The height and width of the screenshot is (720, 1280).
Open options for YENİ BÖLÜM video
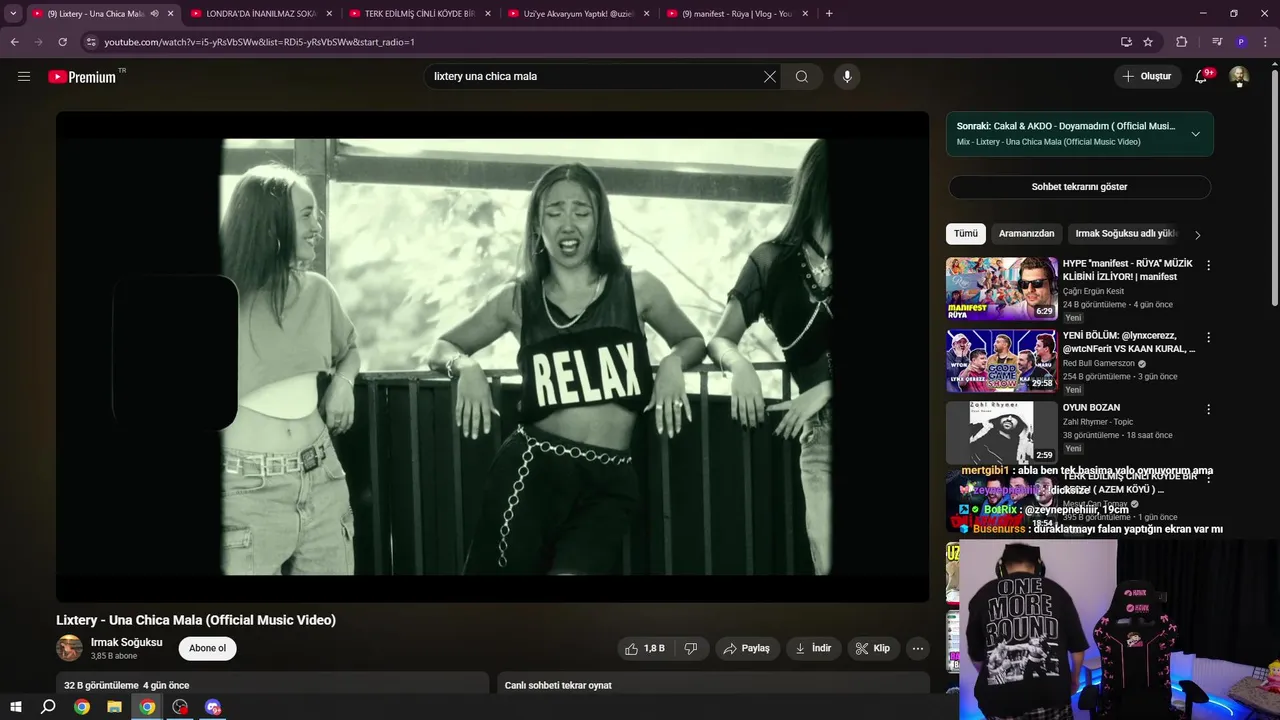[1208, 337]
